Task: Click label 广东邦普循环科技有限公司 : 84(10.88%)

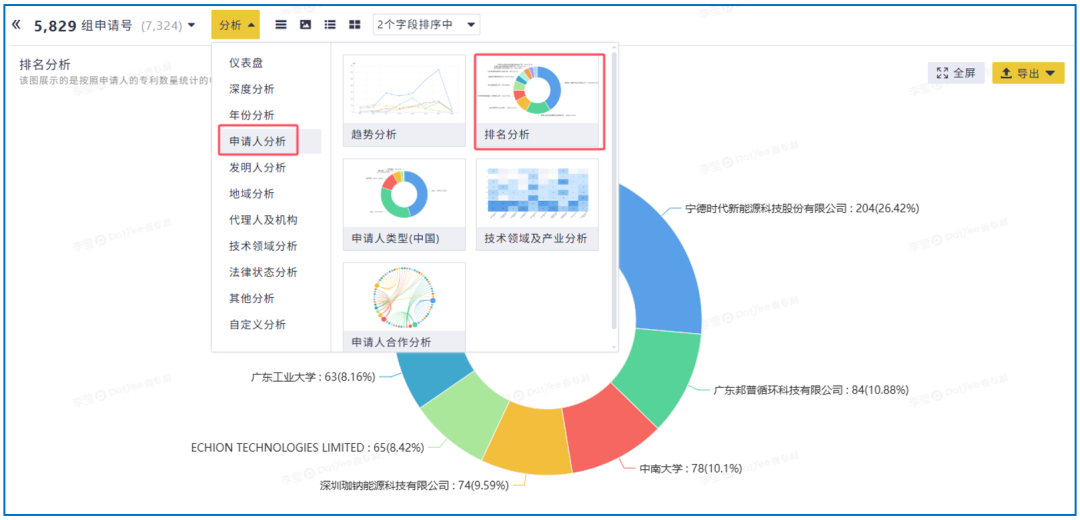Action: coord(811,390)
